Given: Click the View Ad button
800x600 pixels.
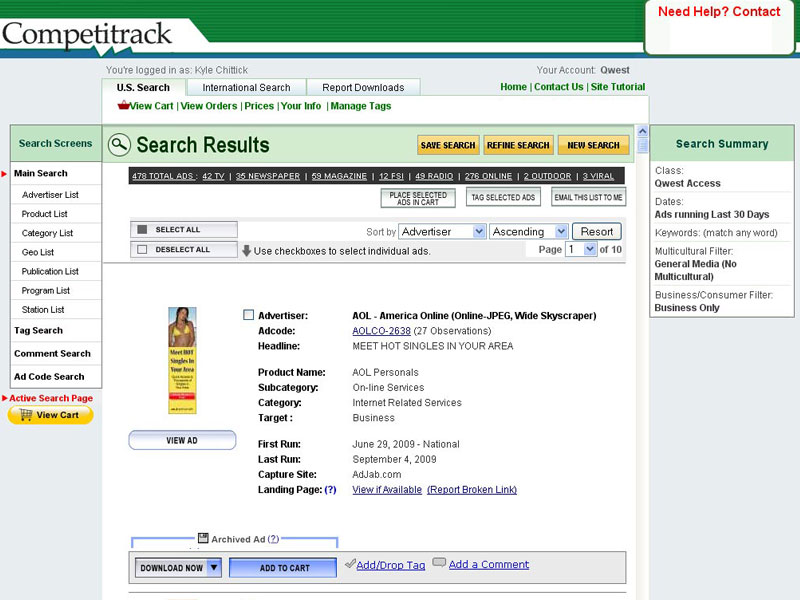Looking at the screenshot, I should point(182,440).
